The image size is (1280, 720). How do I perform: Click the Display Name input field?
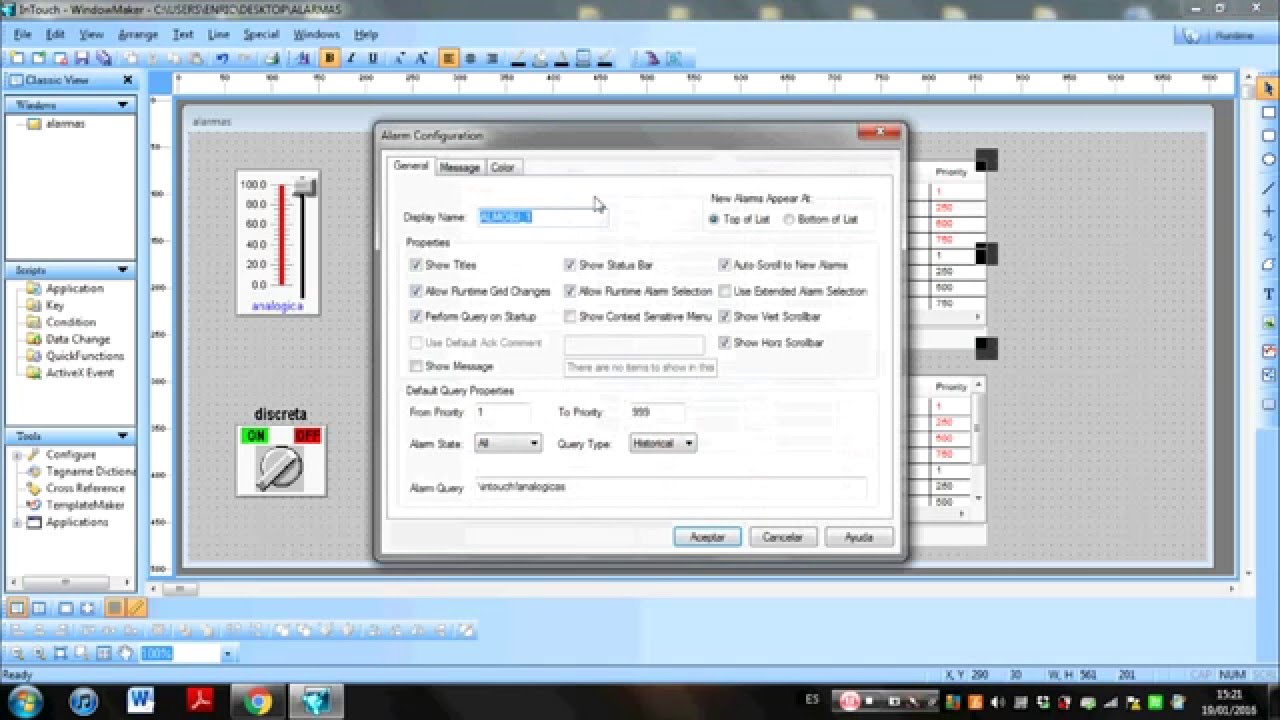(541, 217)
